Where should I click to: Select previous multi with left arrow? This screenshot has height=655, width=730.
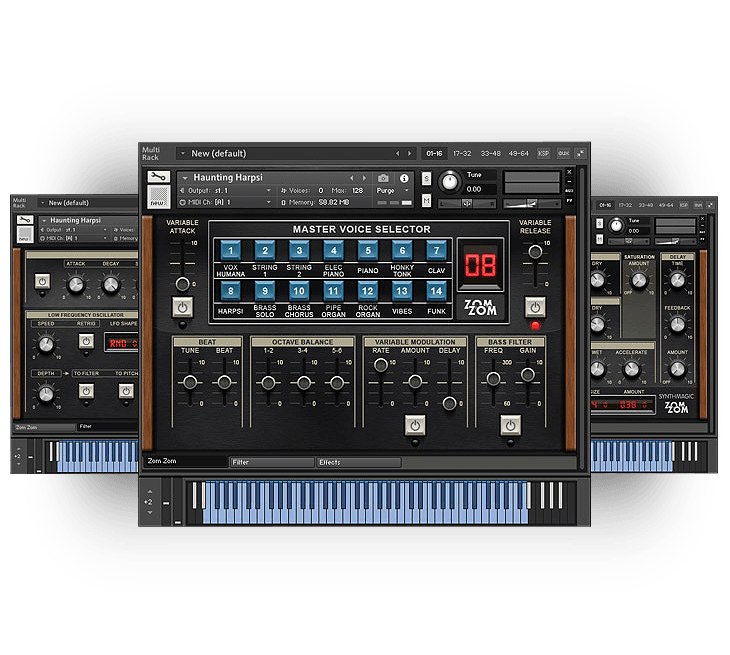[x=398, y=153]
